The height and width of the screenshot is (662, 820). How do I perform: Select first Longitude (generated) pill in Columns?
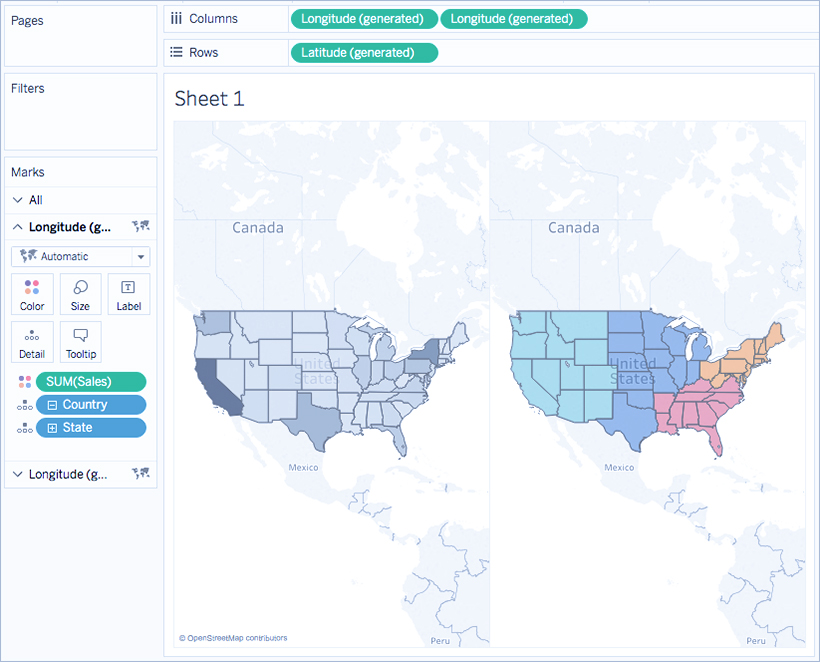pos(363,18)
